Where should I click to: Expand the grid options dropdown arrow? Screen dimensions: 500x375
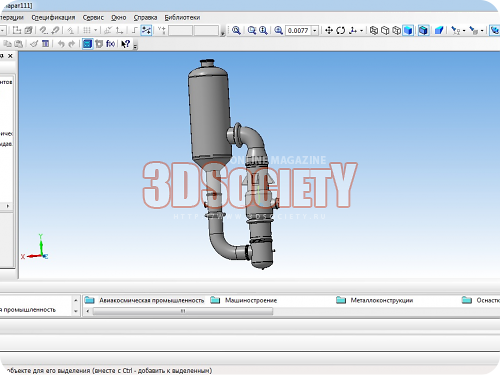coord(95,30)
